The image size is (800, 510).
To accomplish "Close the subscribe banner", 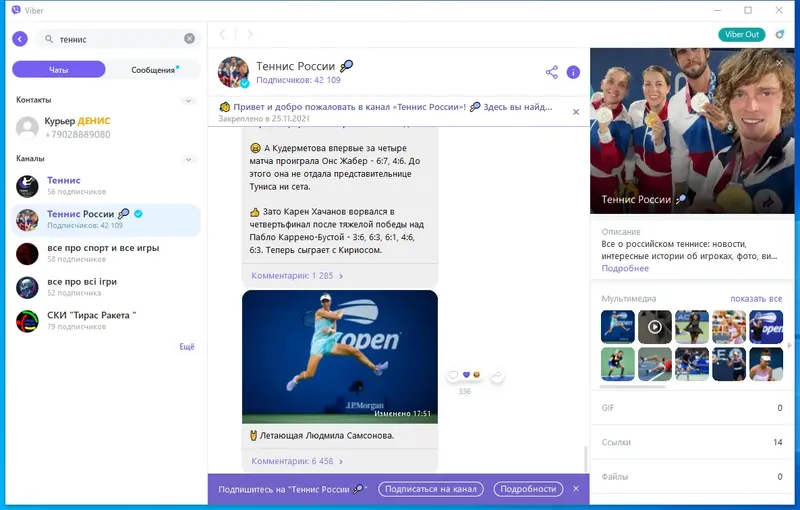I will [576, 489].
